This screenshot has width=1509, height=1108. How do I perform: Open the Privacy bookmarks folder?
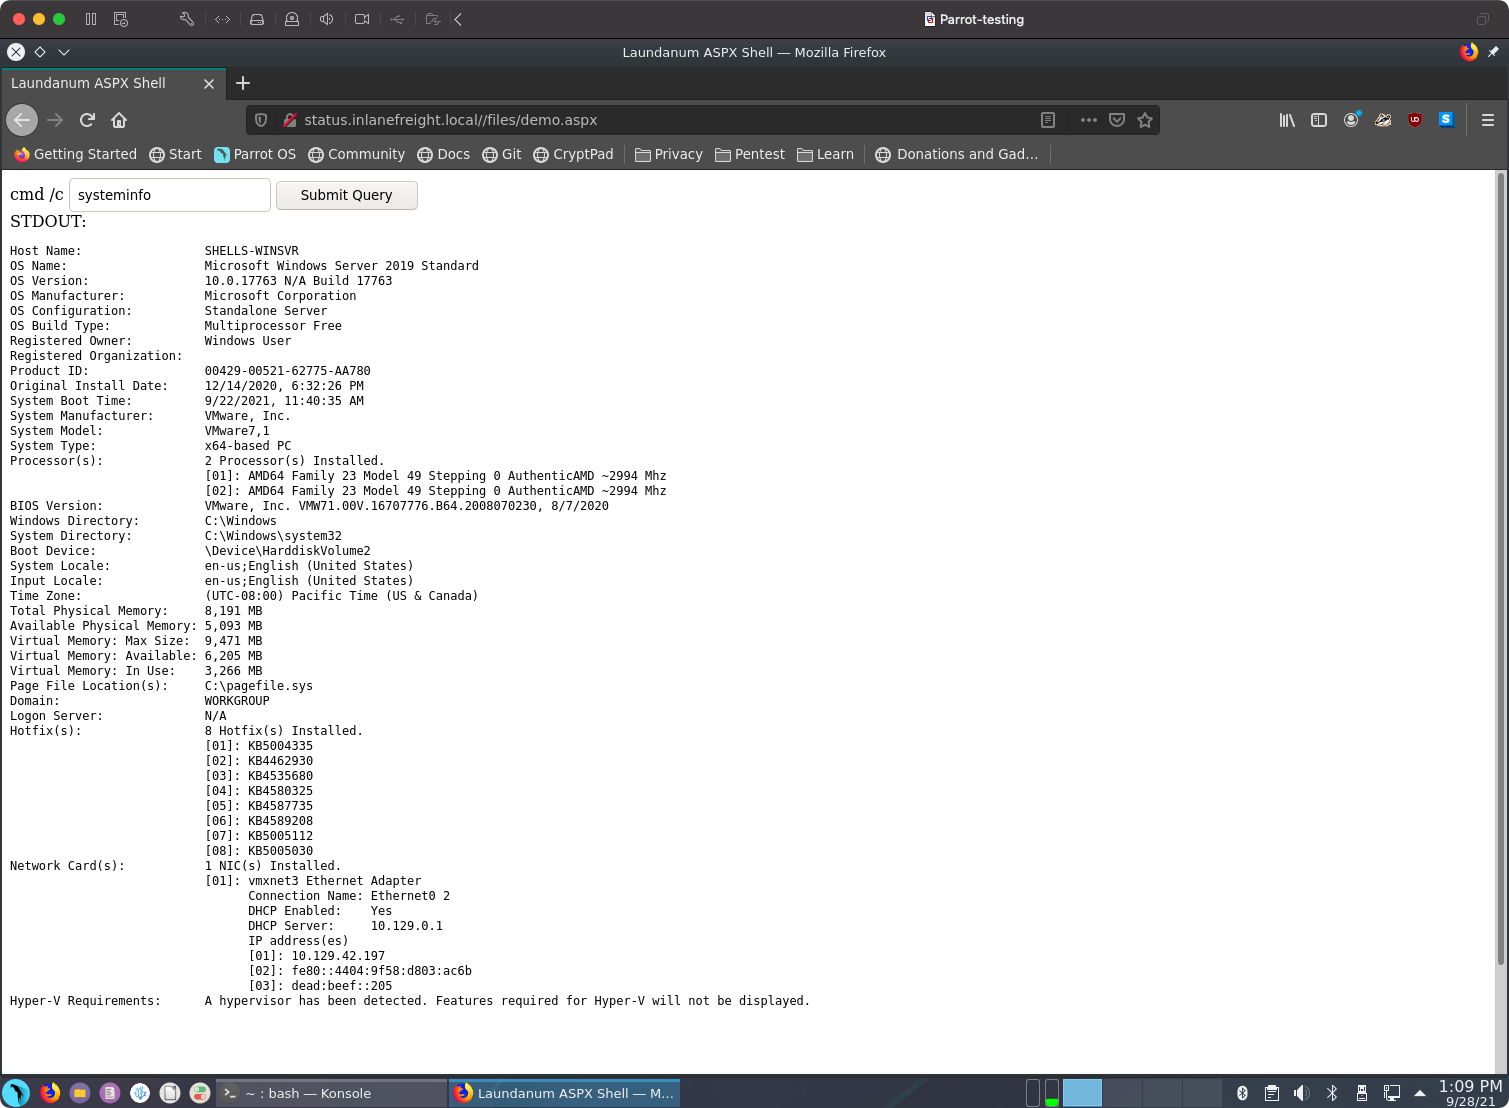(669, 154)
